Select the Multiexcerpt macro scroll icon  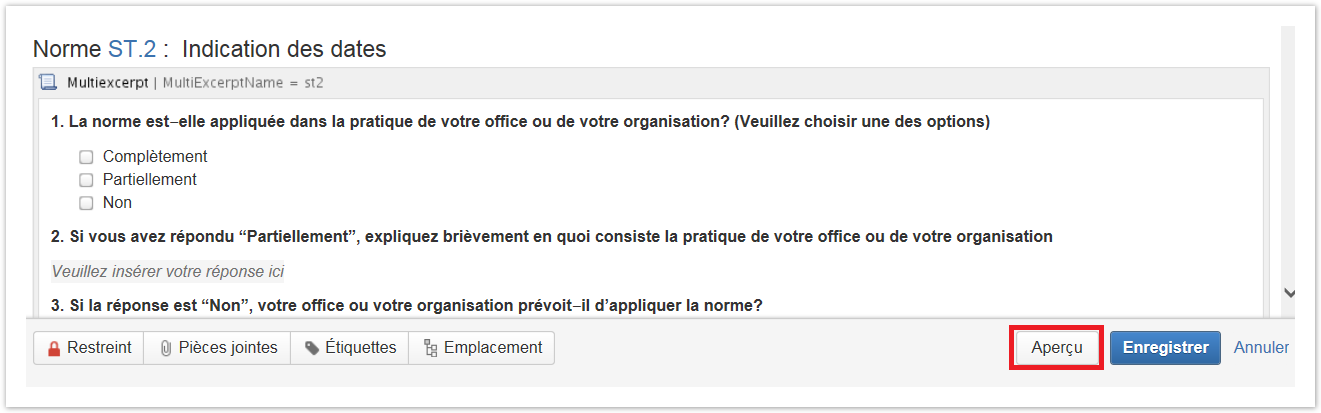point(48,82)
